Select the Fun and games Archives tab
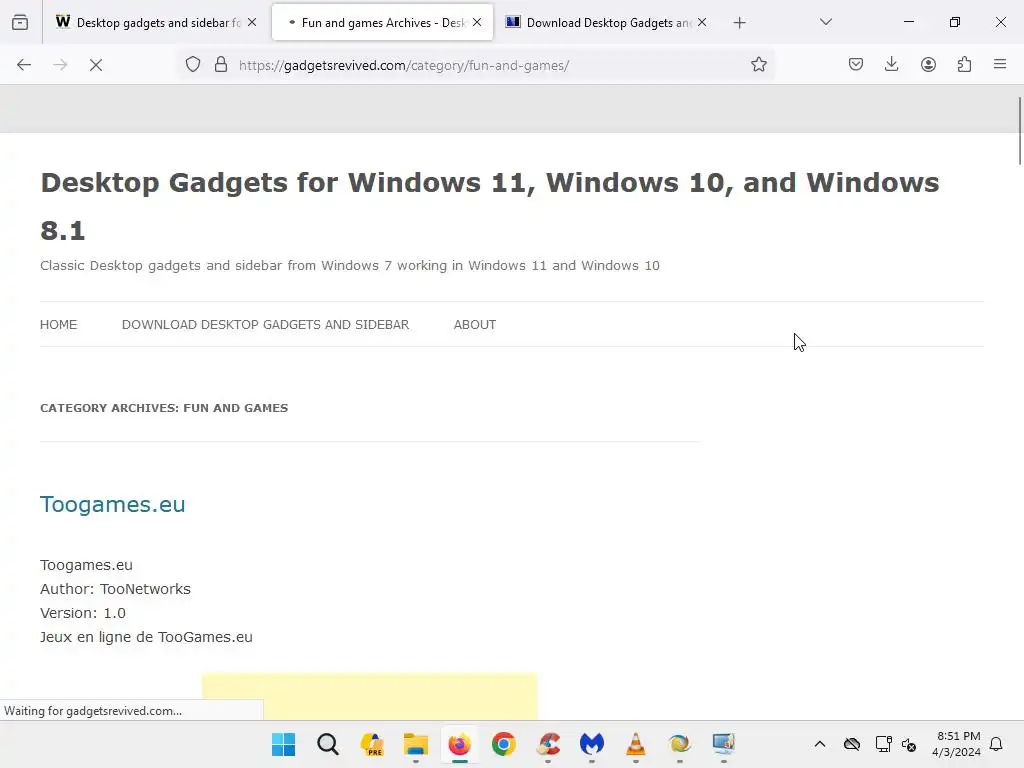The image size is (1024, 768). [x=383, y=23]
